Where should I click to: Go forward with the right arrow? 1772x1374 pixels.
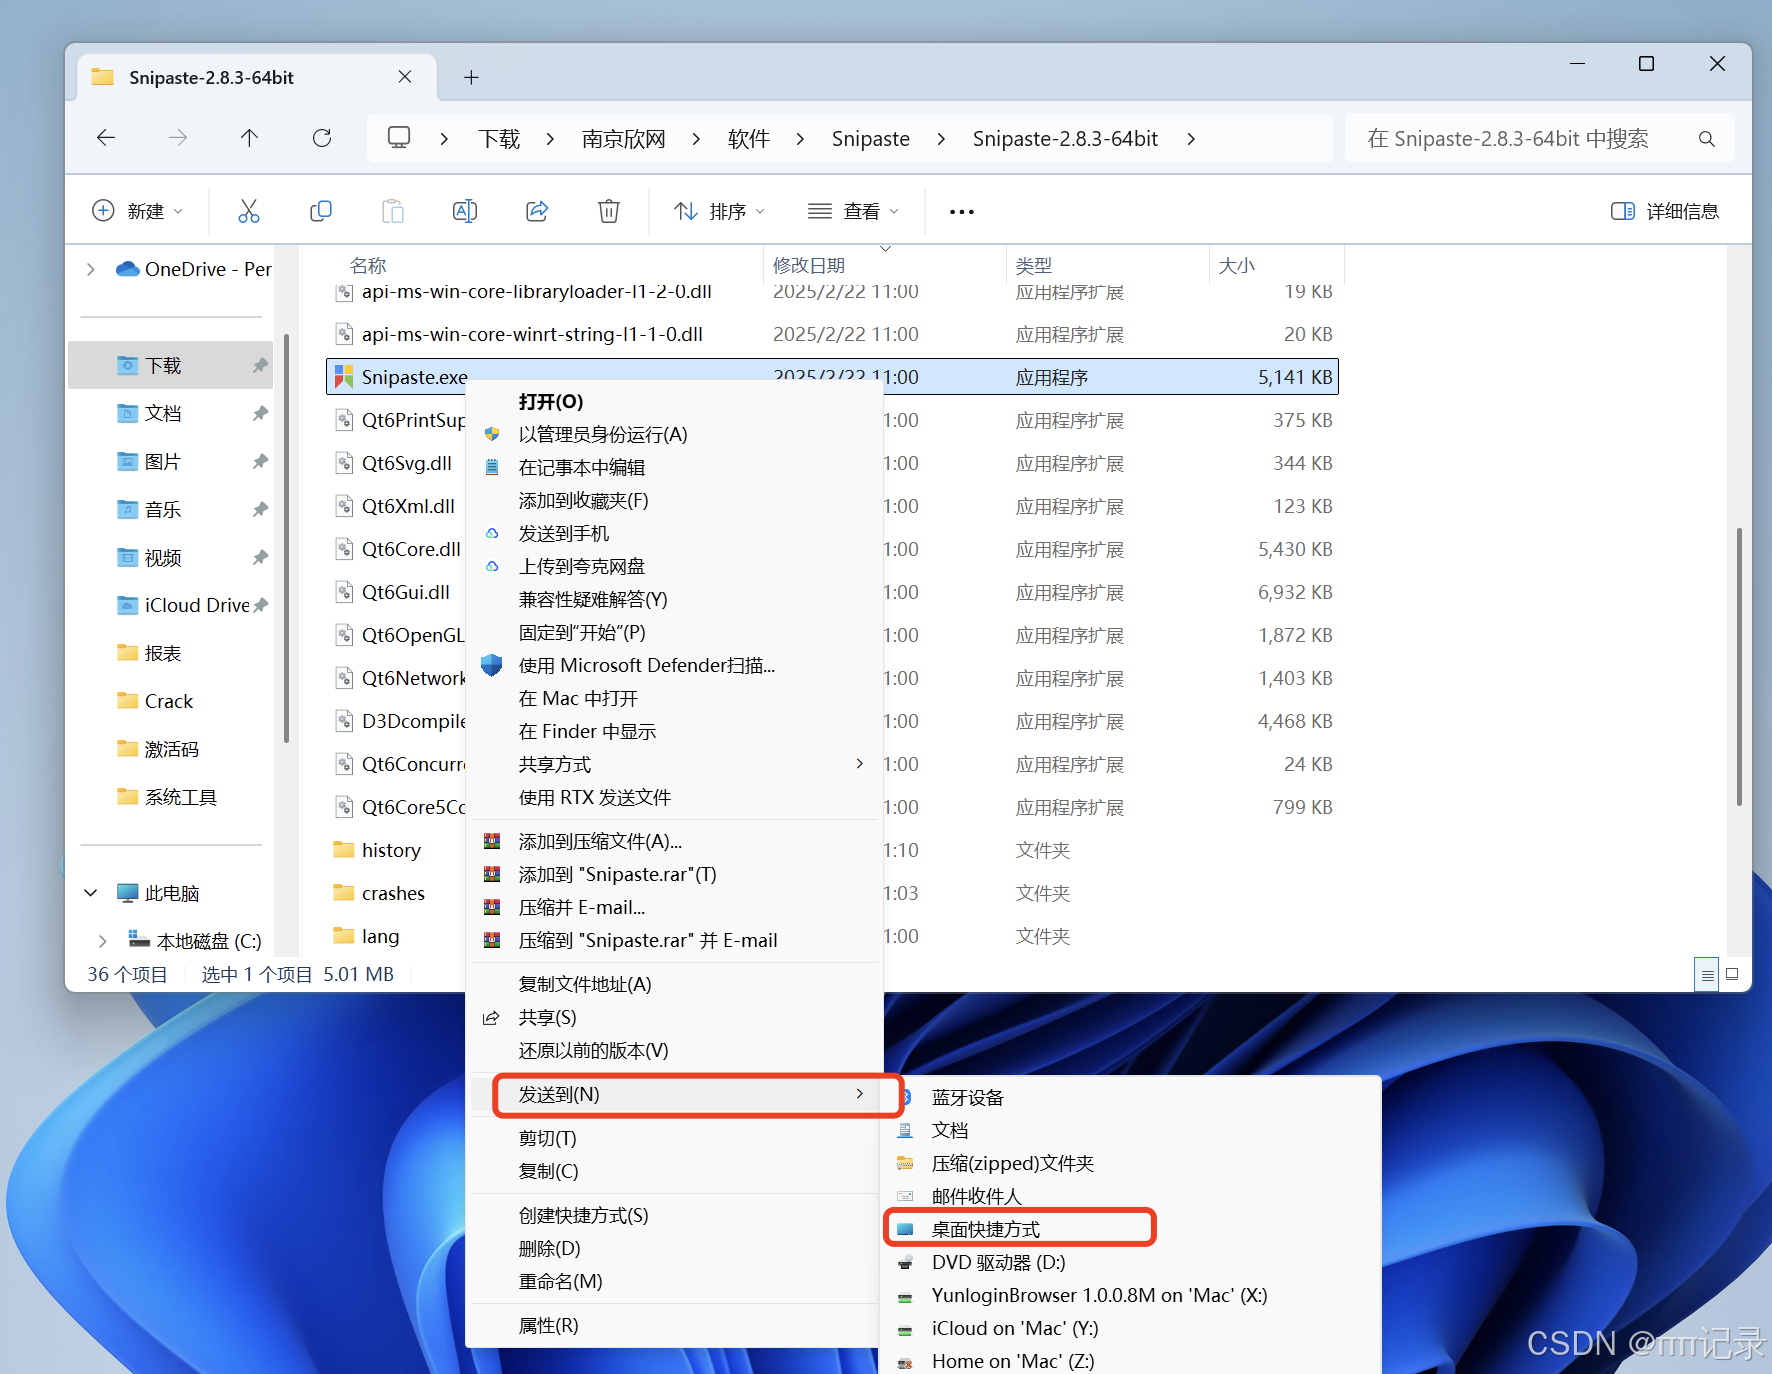coord(178,138)
